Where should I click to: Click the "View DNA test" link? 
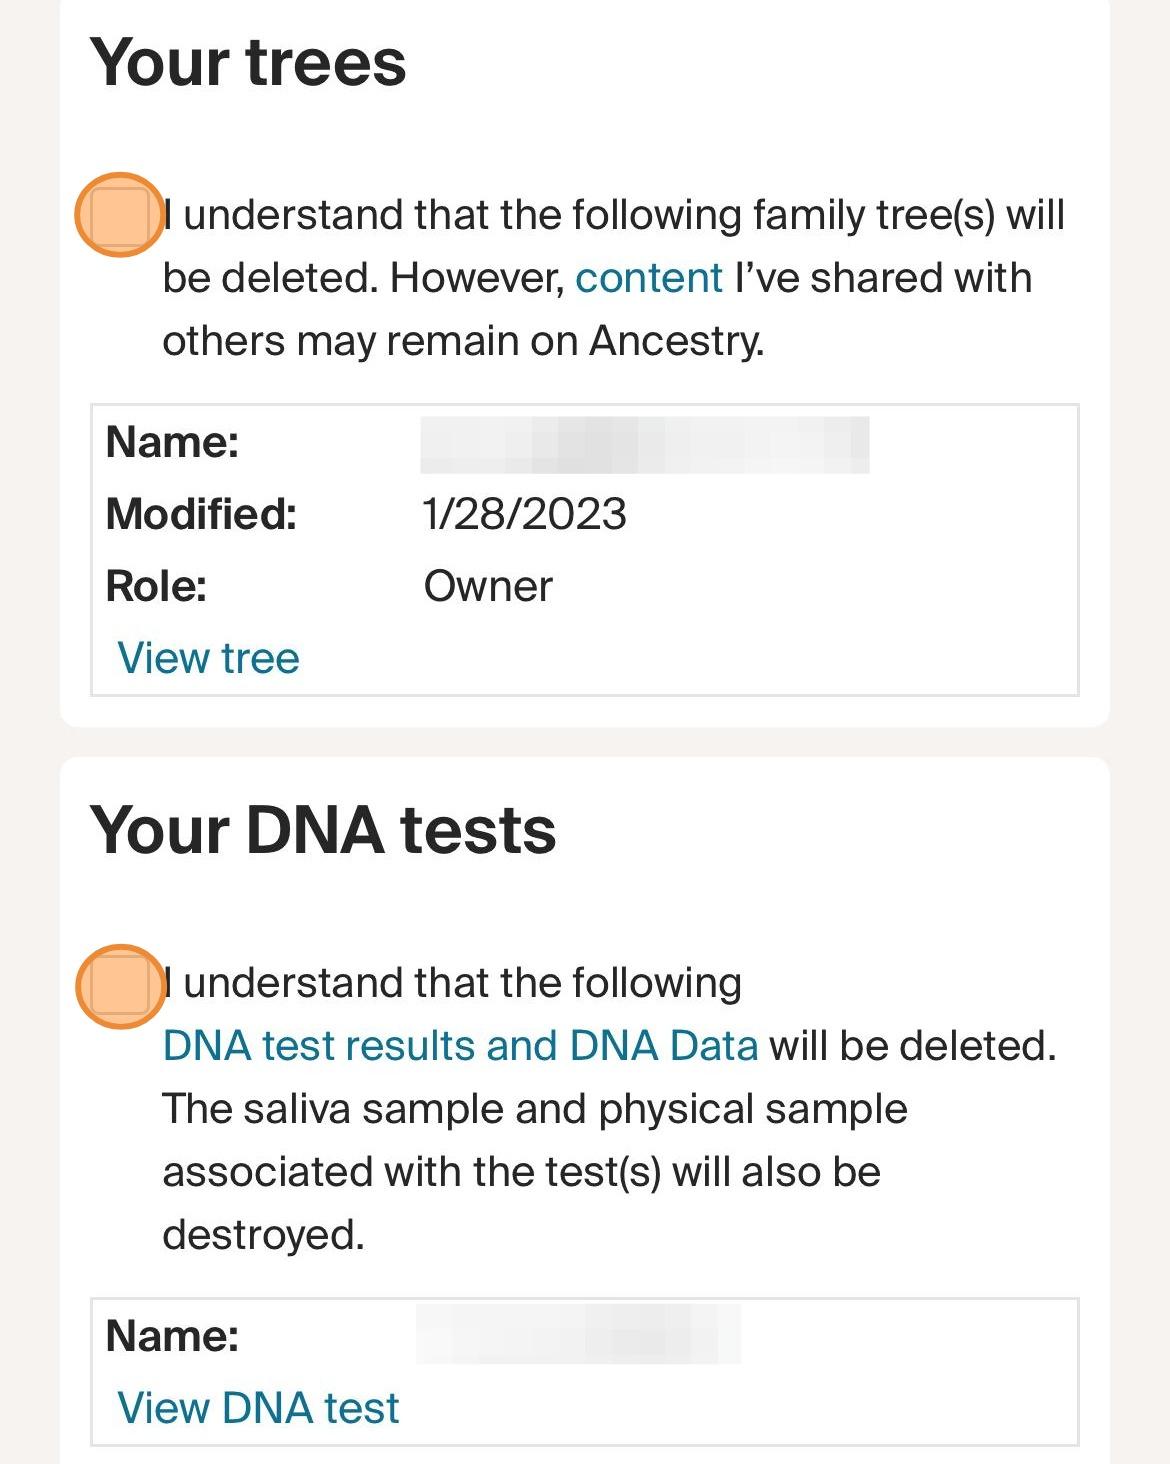258,1408
